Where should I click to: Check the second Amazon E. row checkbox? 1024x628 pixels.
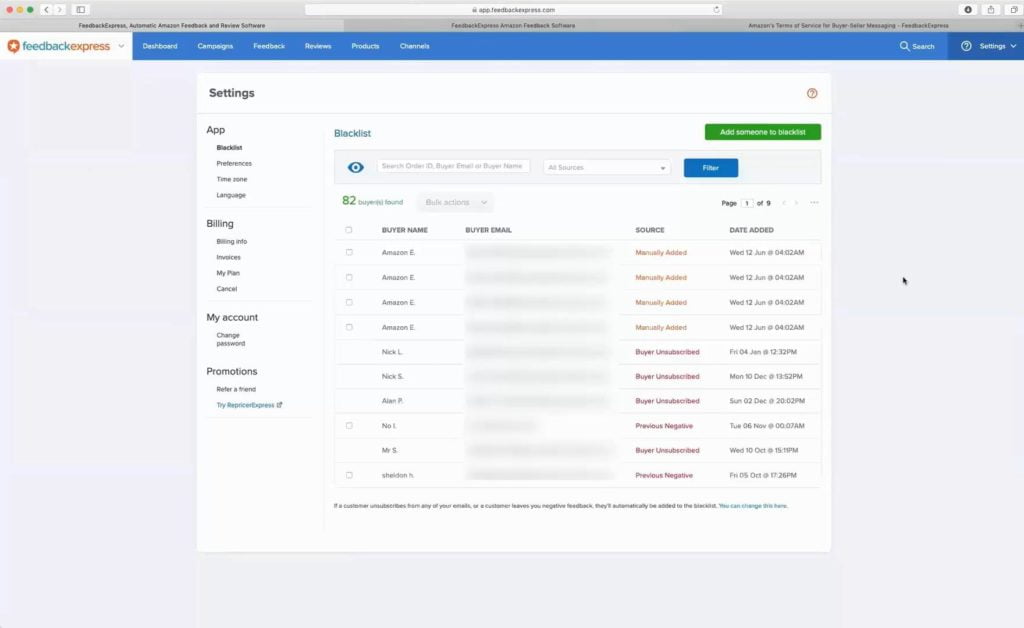pos(349,277)
